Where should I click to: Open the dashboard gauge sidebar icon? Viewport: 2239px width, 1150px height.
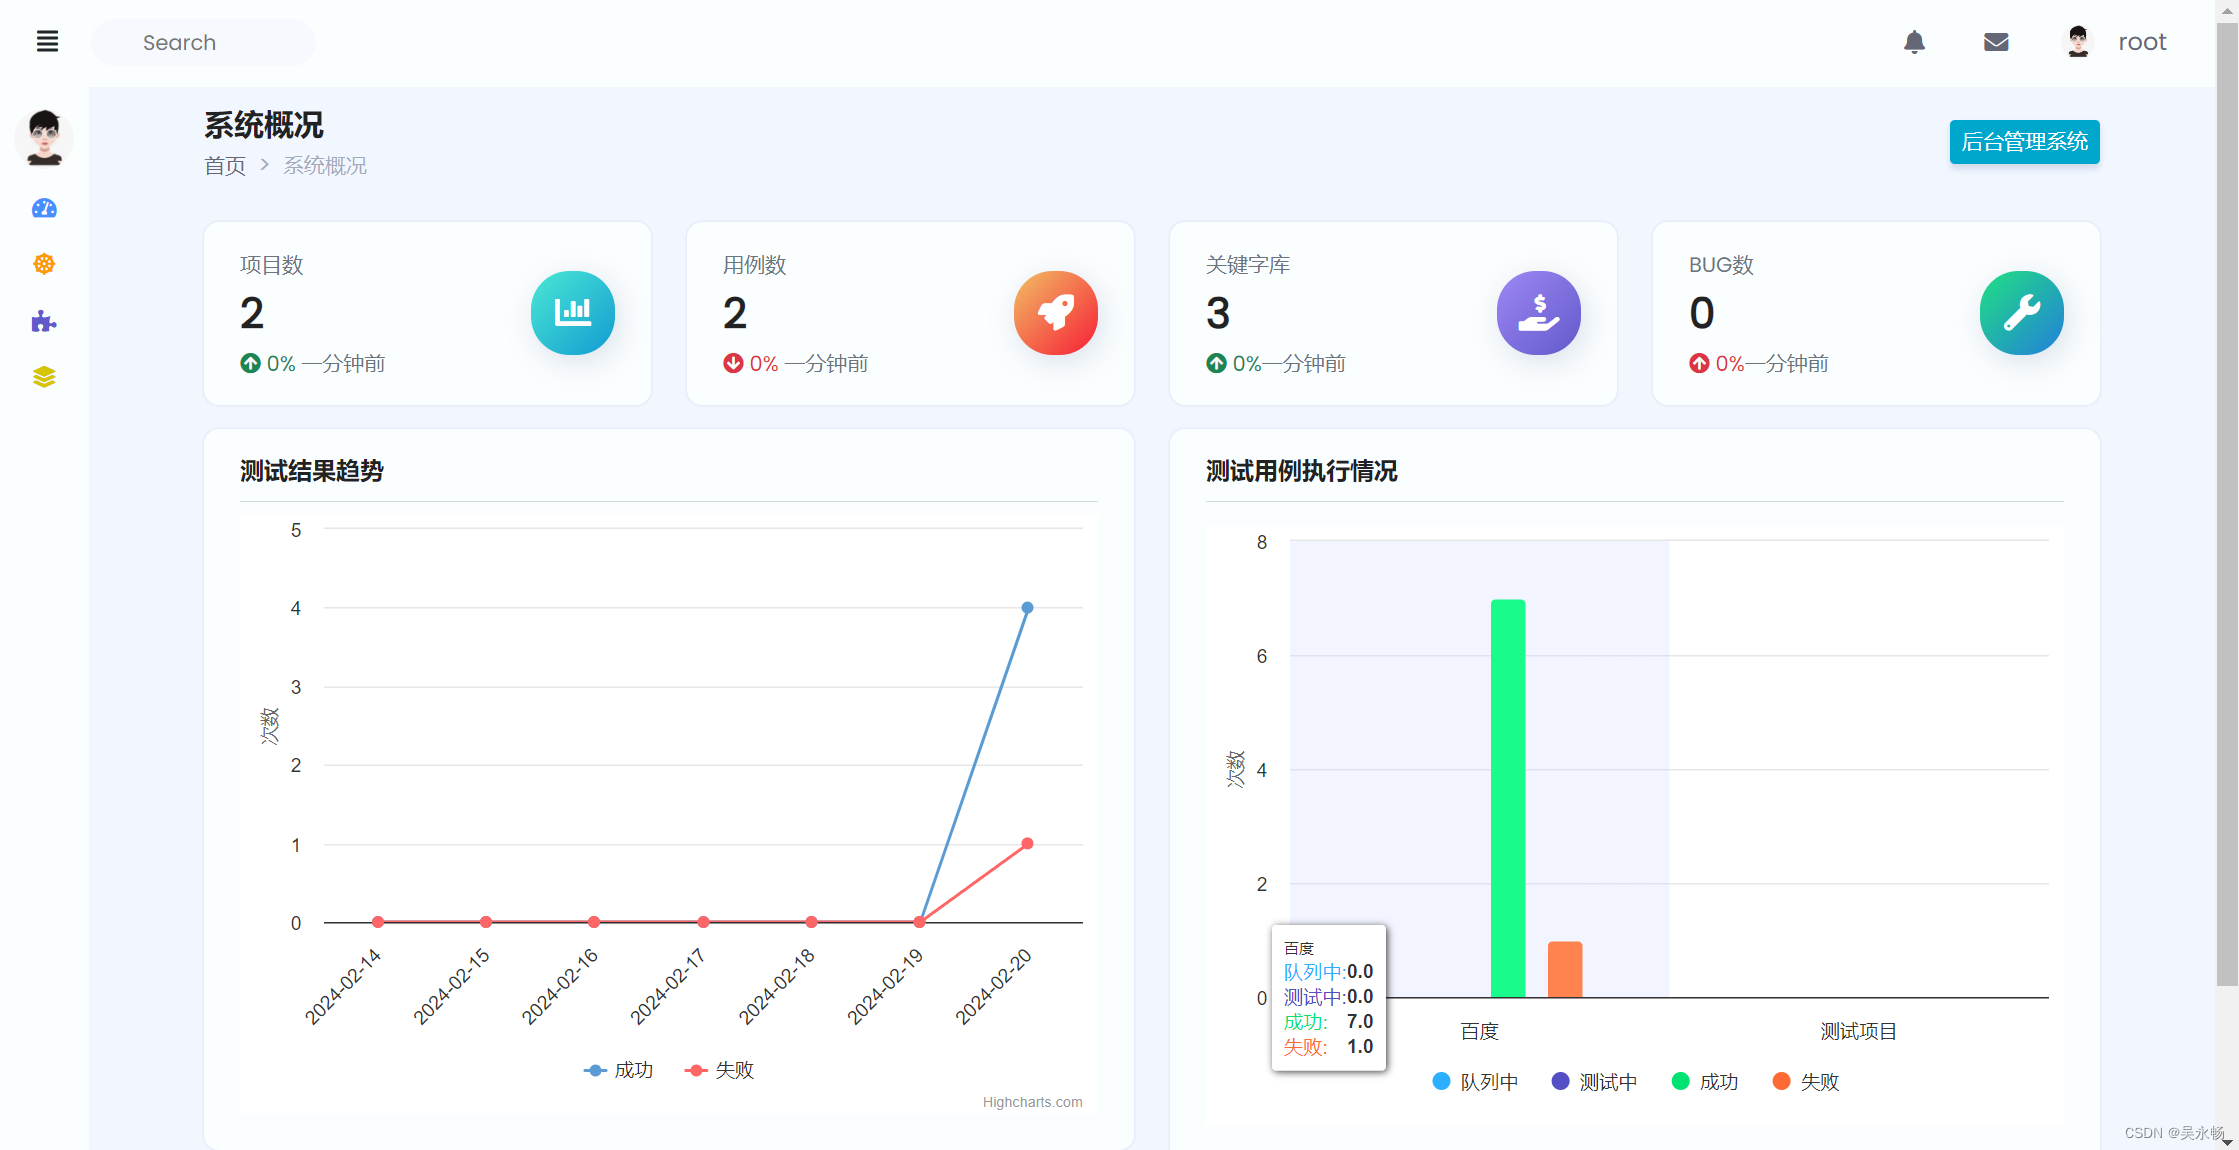[44, 208]
